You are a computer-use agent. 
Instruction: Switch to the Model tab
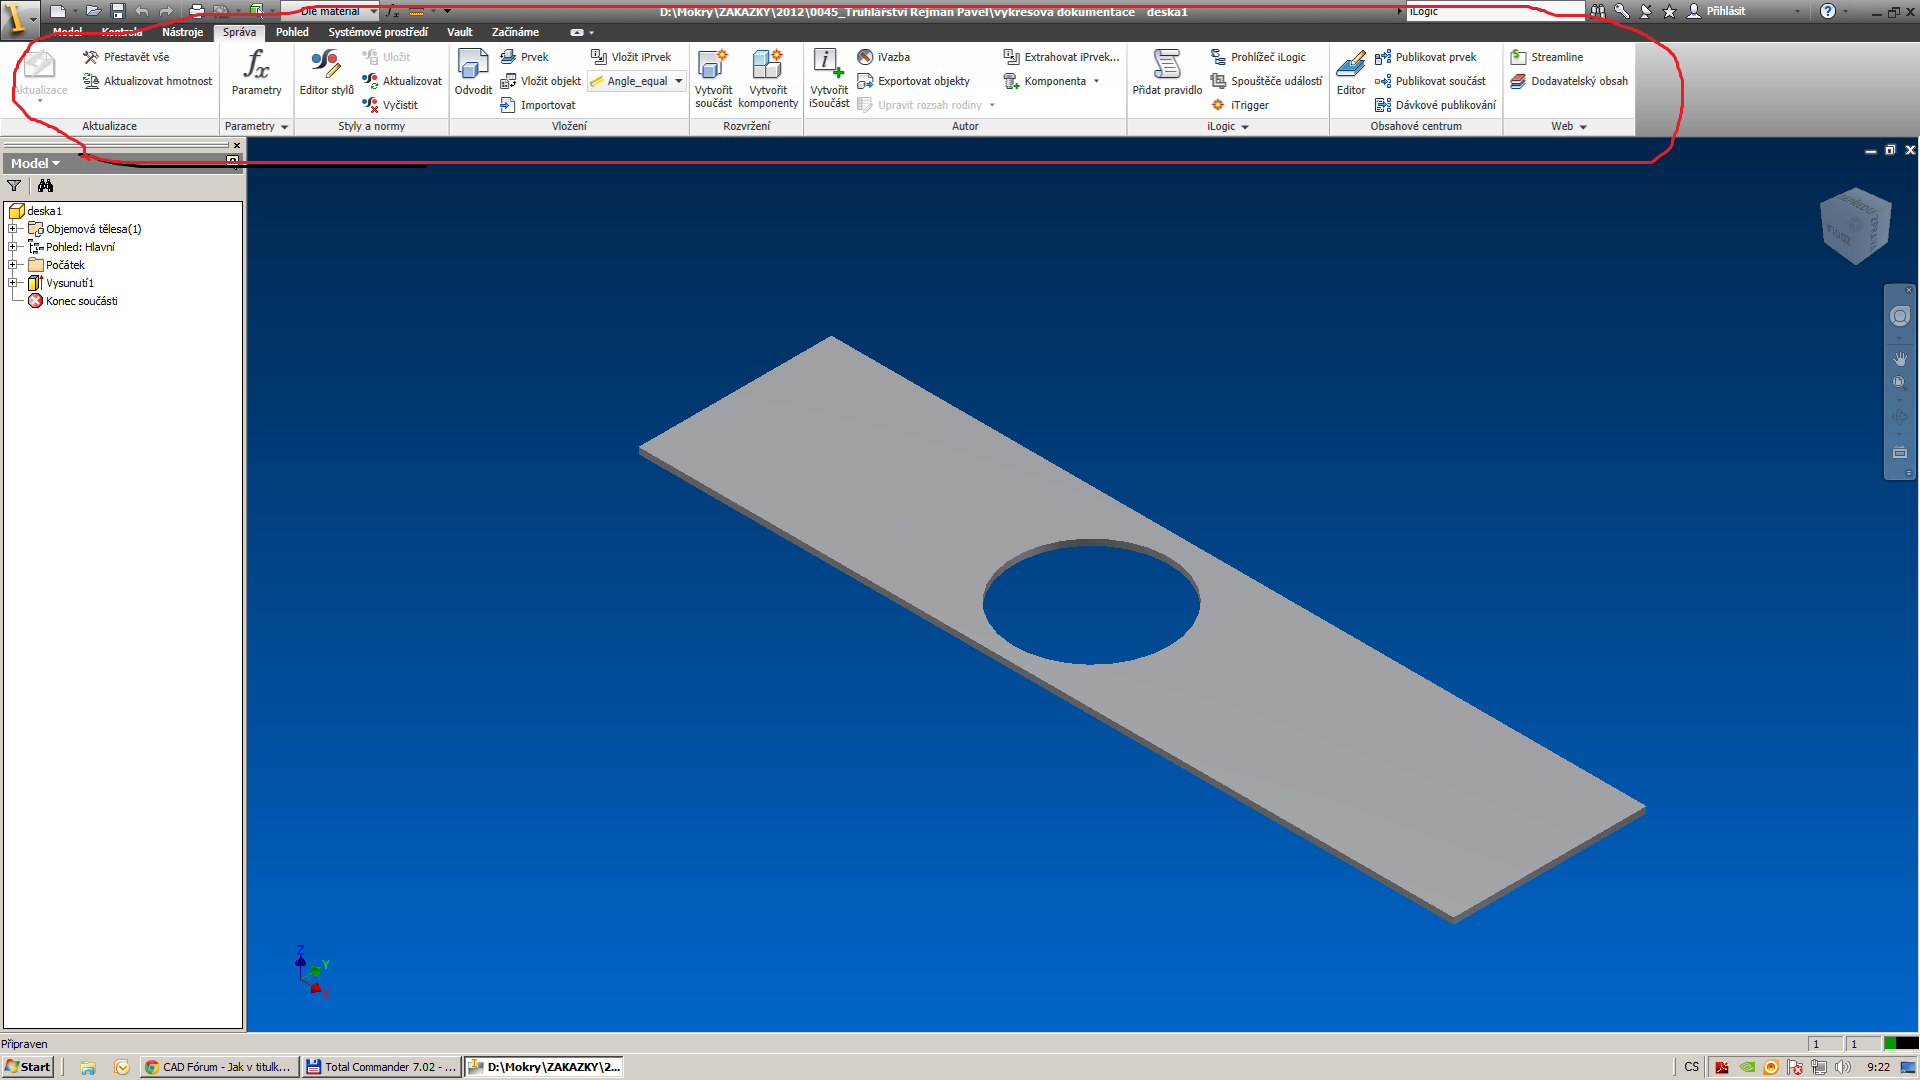67,32
